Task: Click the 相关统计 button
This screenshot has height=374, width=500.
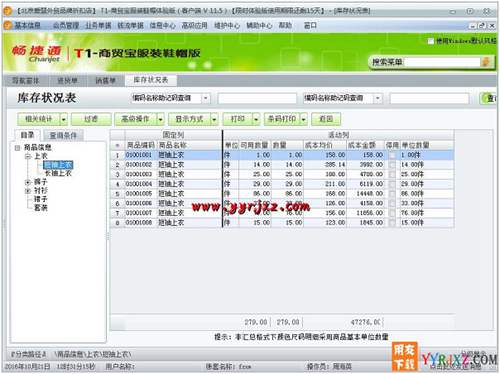Action: (x=39, y=119)
